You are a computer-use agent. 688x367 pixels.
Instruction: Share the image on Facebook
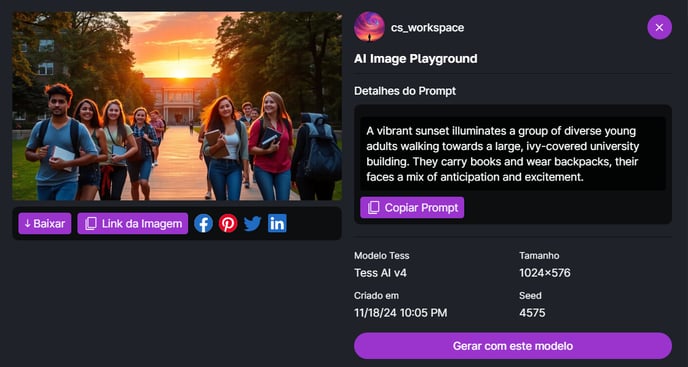point(203,223)
